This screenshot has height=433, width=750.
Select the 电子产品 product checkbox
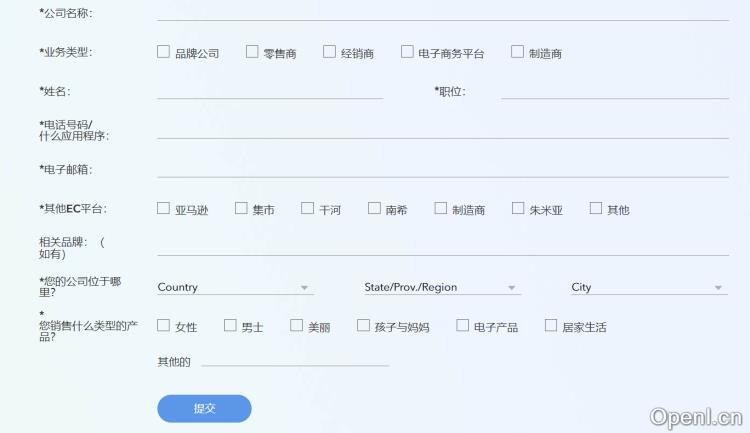point(463,326)
